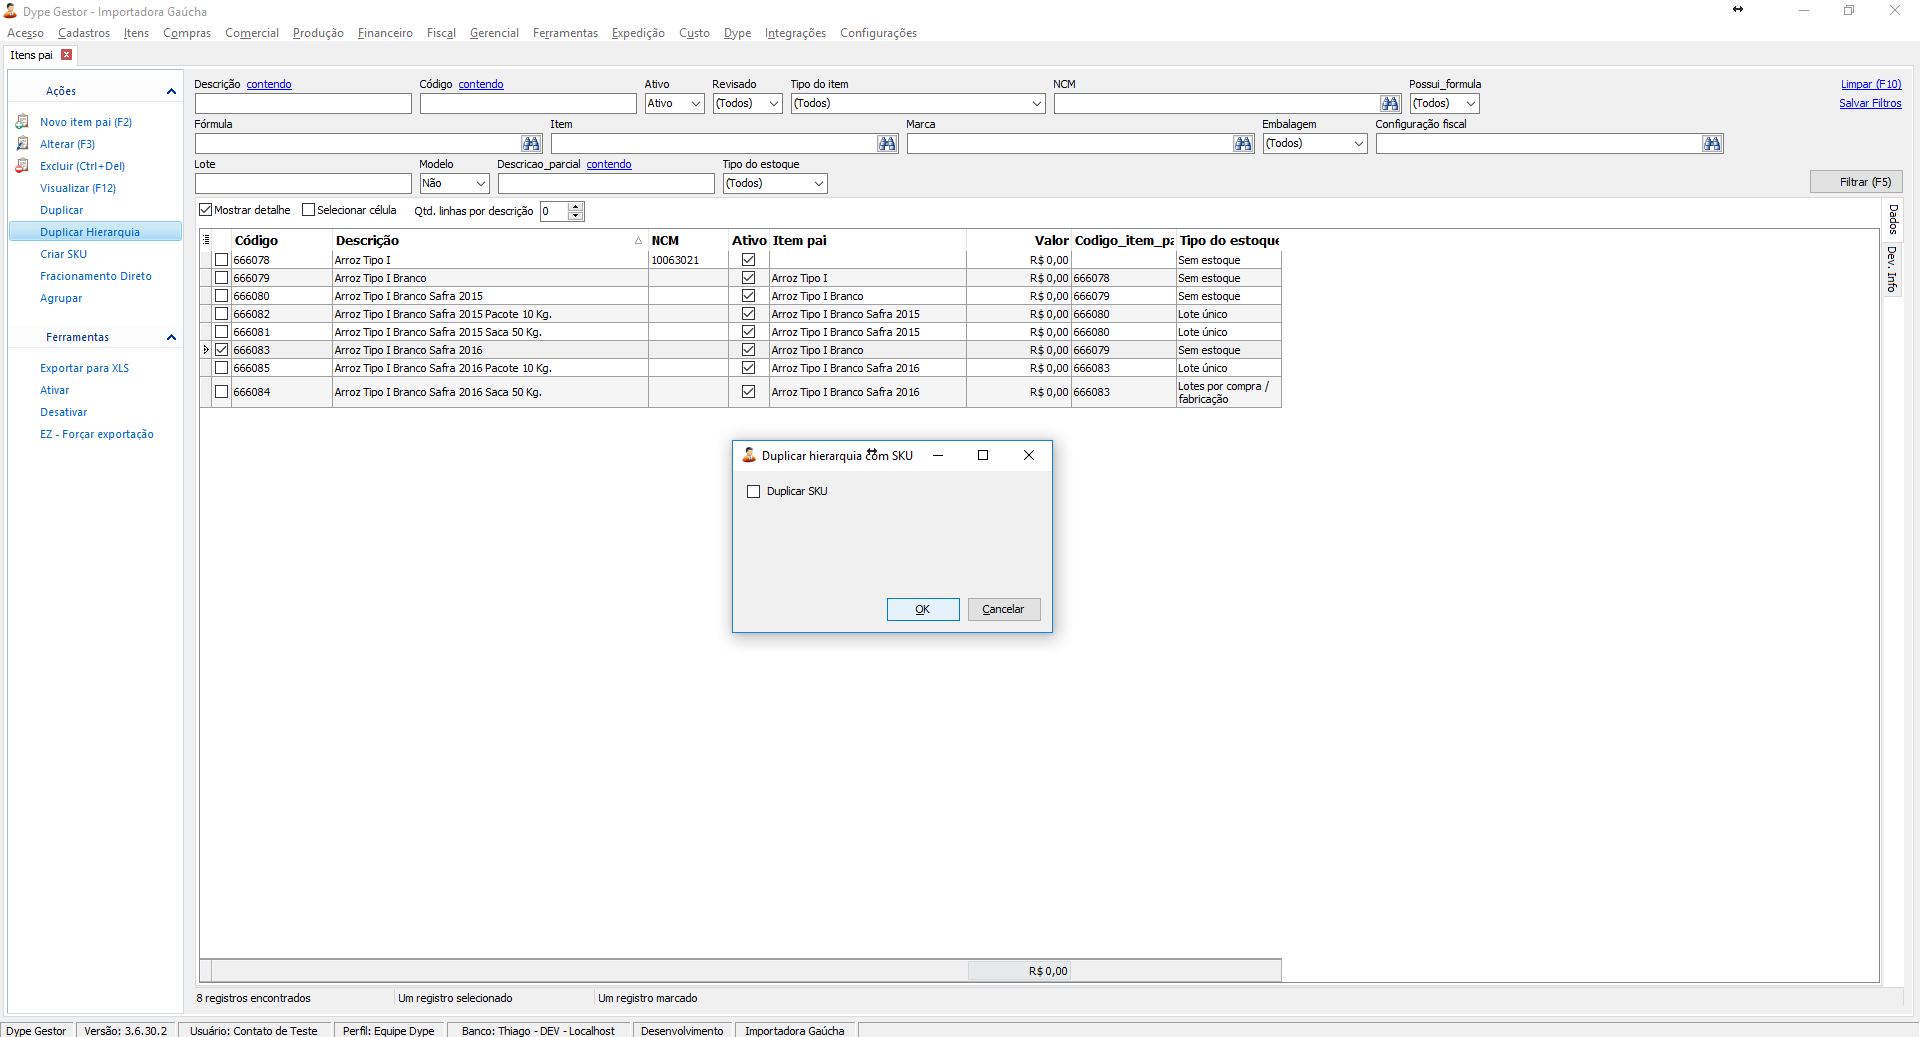Open Configuração fiscal search binoculars icon
The height and width of the screenshot is (1037, 1920).
(1712, 144)
